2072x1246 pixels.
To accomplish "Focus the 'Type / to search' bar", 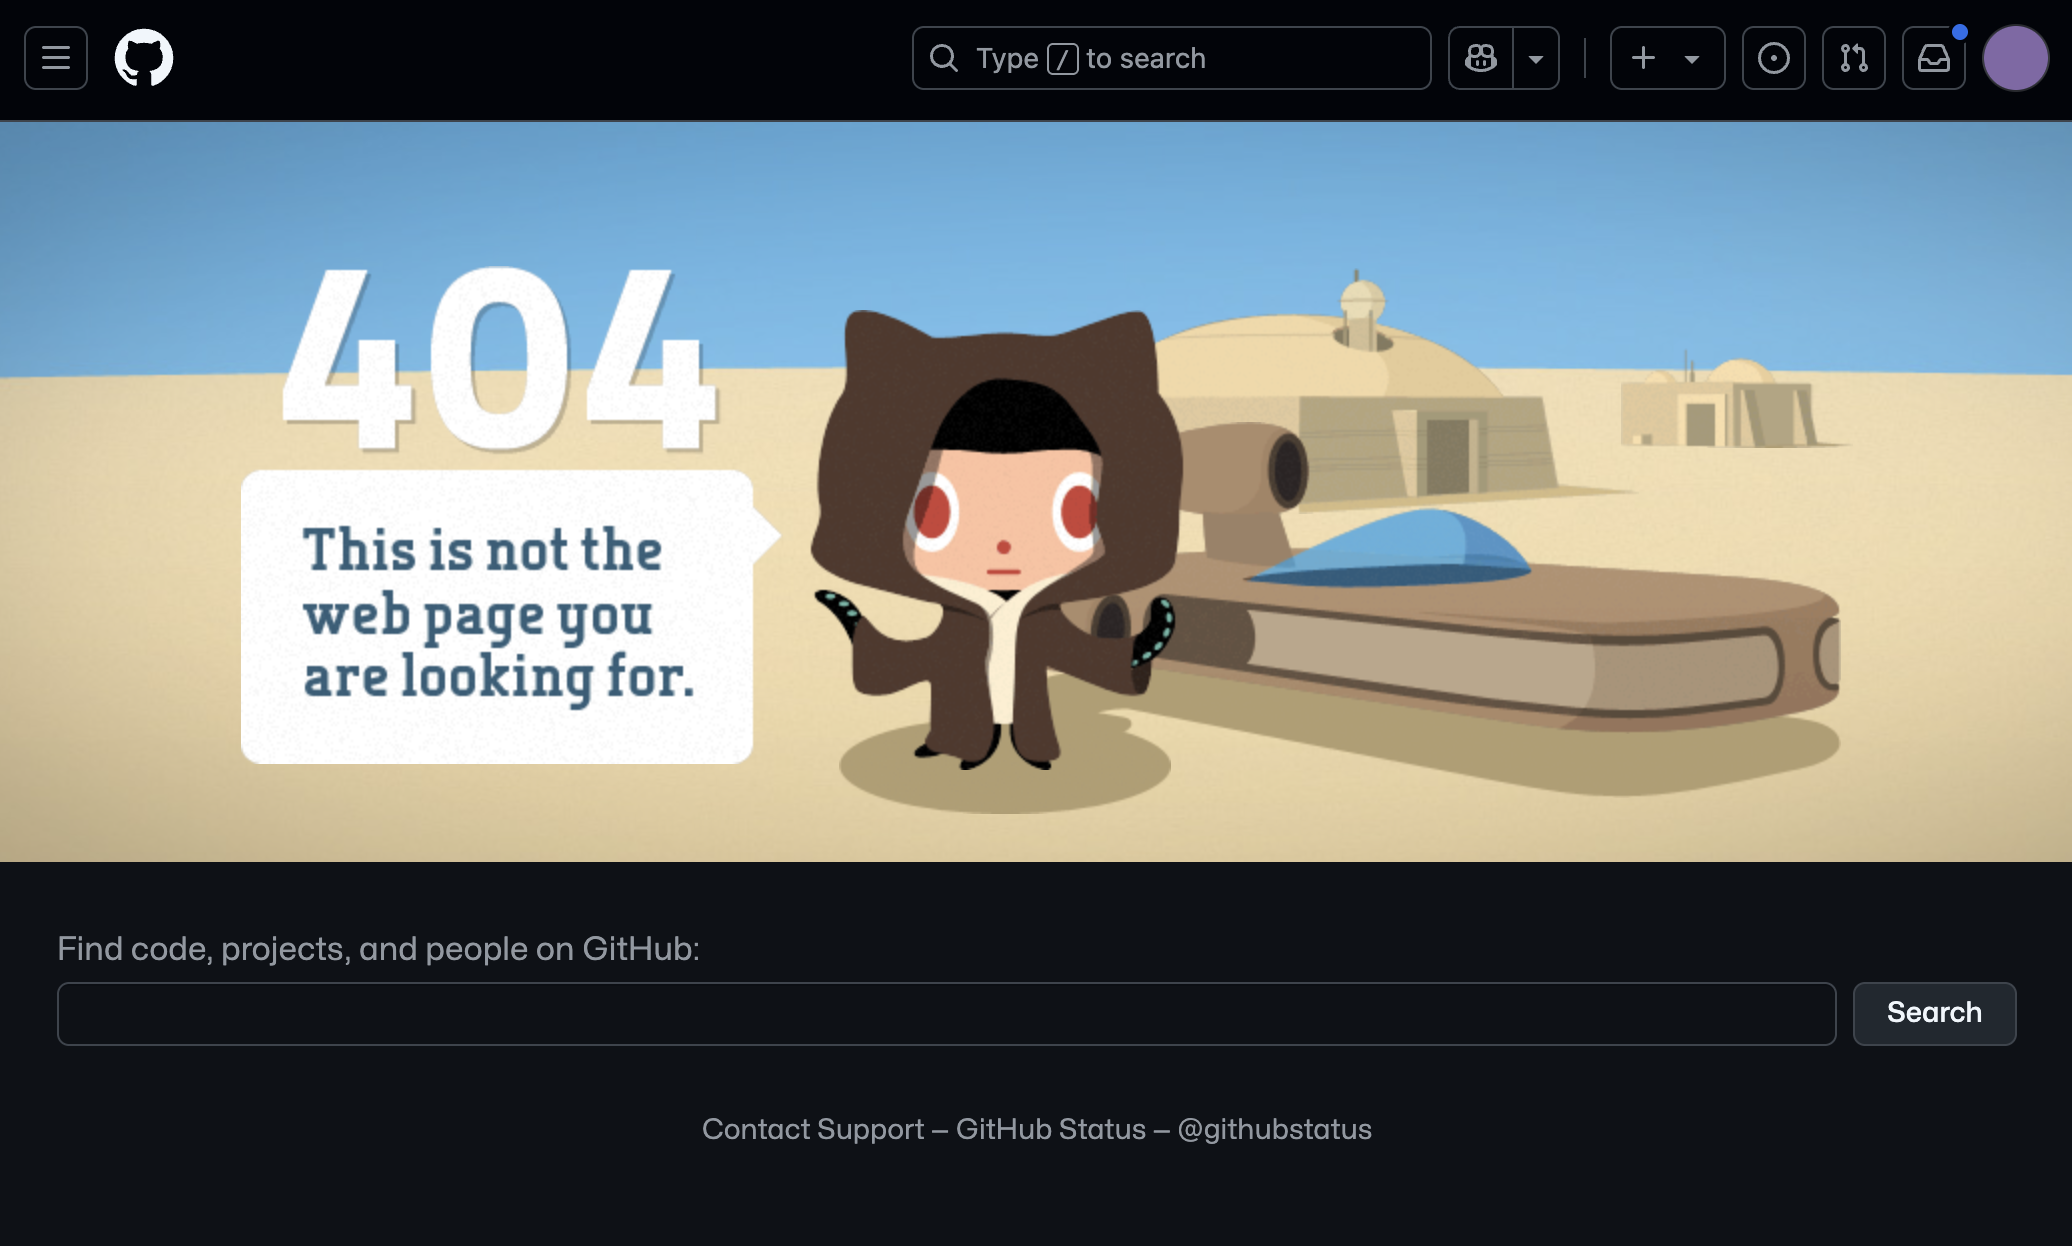I will click(1171, 58).
